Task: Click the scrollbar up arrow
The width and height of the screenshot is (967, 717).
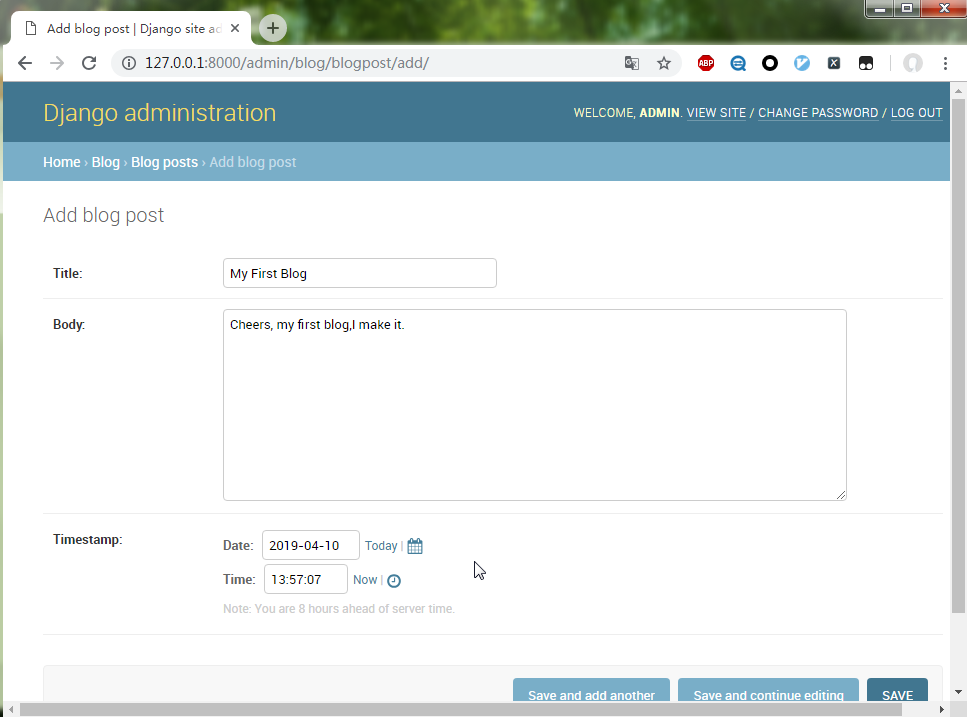Action: pos(958,91)
